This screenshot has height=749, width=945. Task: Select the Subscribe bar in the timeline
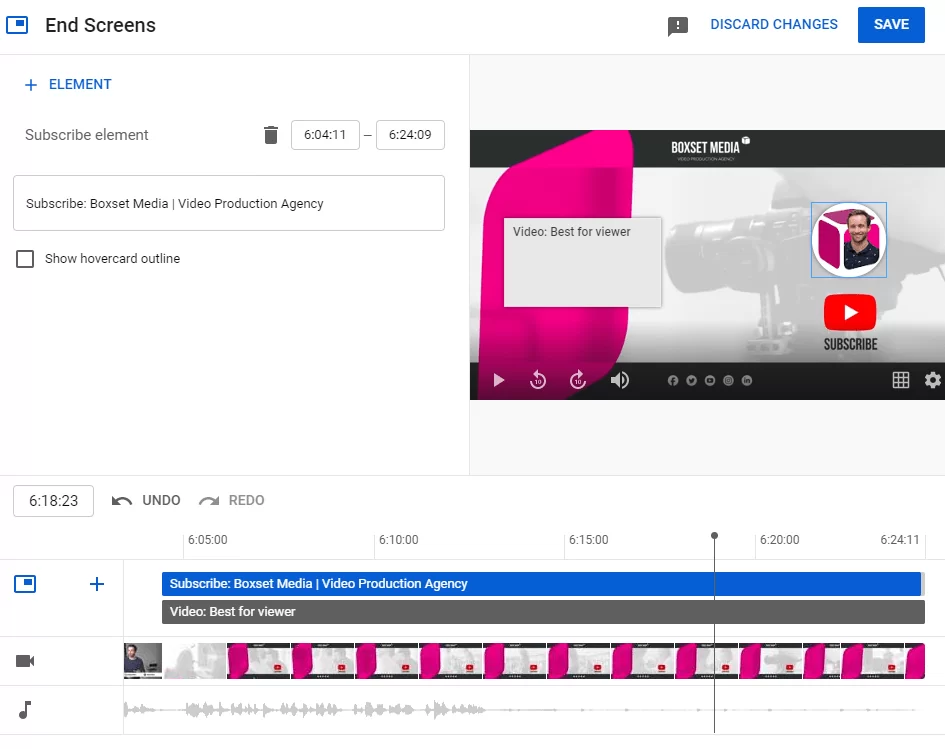point(540,583)
